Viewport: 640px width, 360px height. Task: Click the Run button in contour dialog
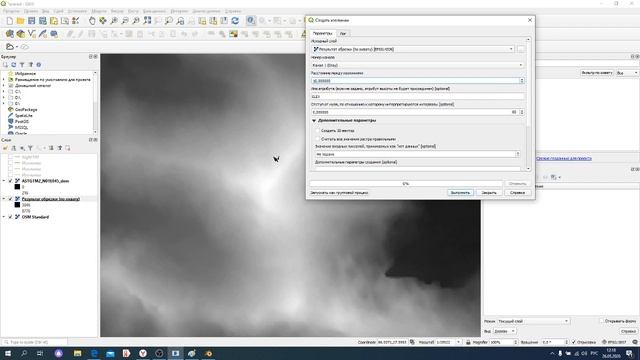[x=460, y=193]
